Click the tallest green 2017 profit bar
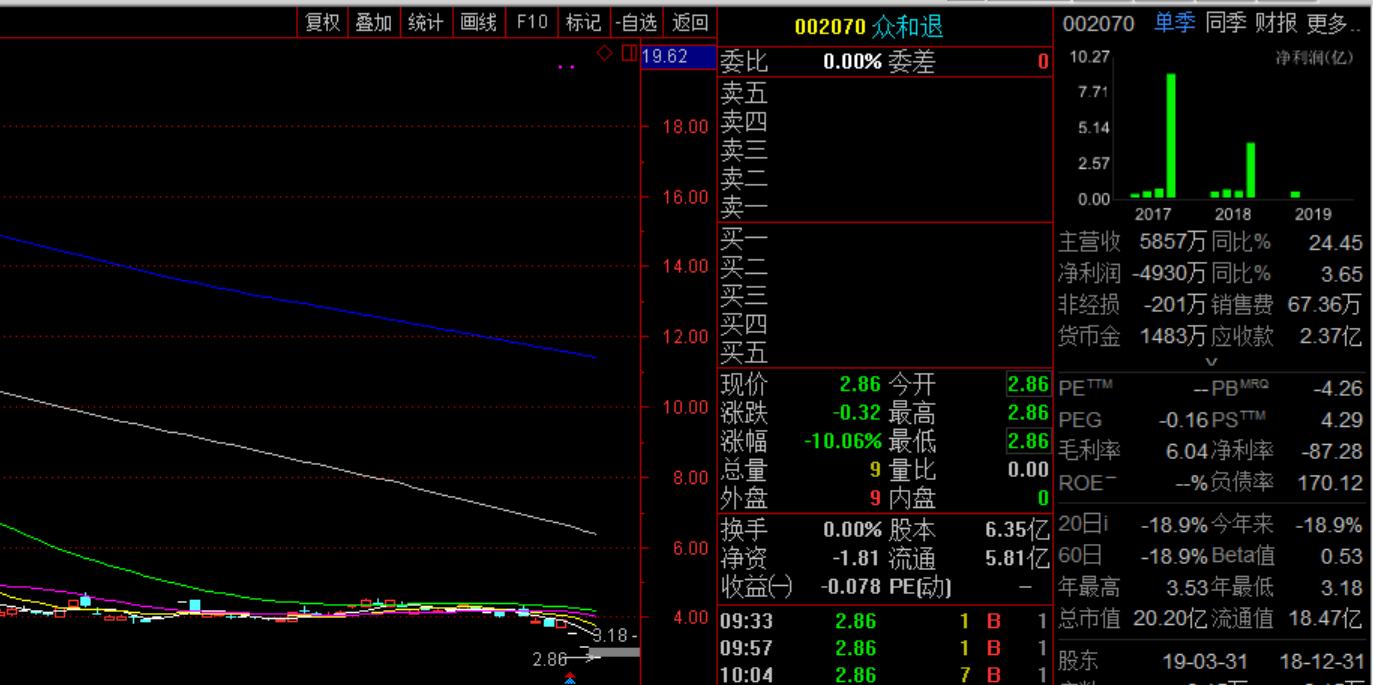Image resolution: width=1373 pixels, height=685 pixels. (1171, 135)
